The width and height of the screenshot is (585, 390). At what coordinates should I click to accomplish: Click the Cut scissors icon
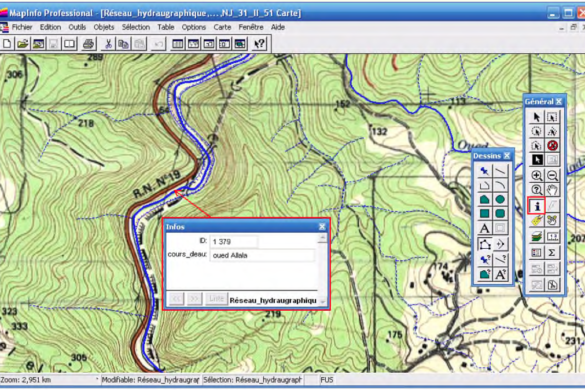(108, 44)
